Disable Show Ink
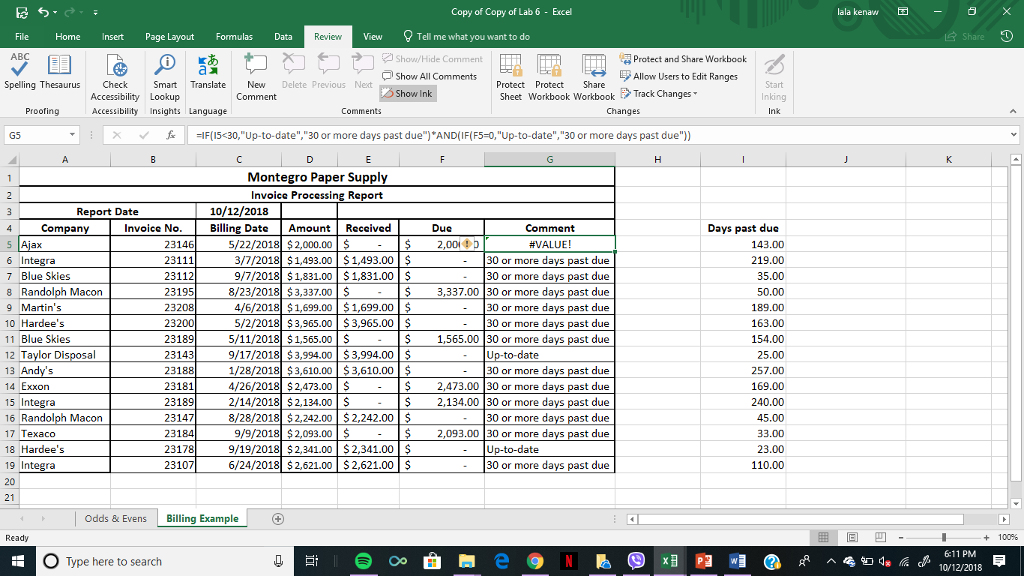Viewport: 1024px width, 576px height. pyautogui.click(x=405, y=93)
